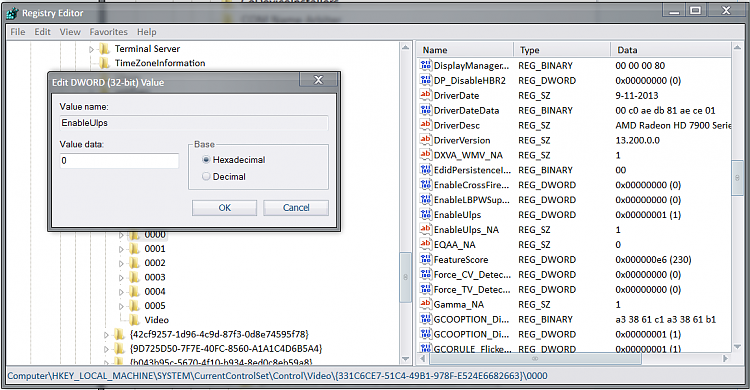The image size is (750, 390).
Task: Sort values by the Data column header
Action: pyautogui.click(x=671, y=50)
